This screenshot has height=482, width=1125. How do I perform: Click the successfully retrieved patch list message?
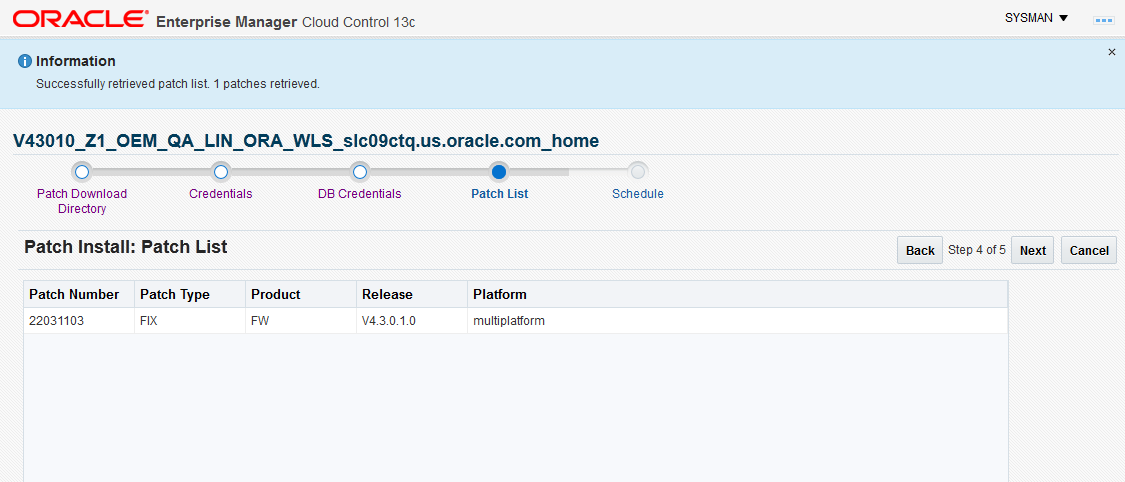(177, 84)
